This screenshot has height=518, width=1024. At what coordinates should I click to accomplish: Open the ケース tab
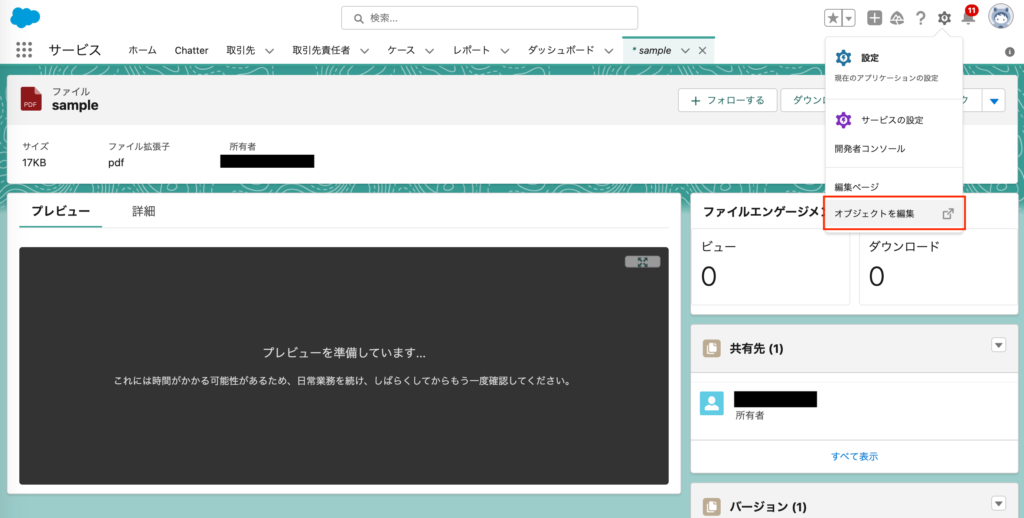click(x=401, y=50)
